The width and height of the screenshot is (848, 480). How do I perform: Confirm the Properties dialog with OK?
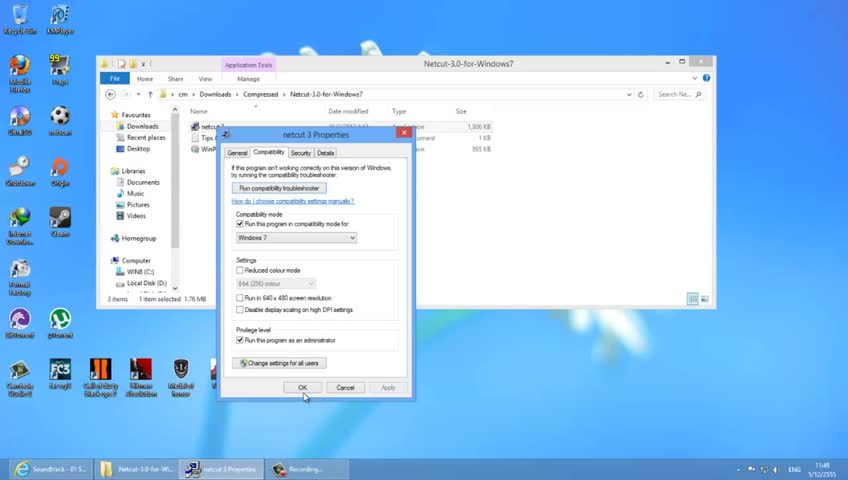(x=302, y=388)
